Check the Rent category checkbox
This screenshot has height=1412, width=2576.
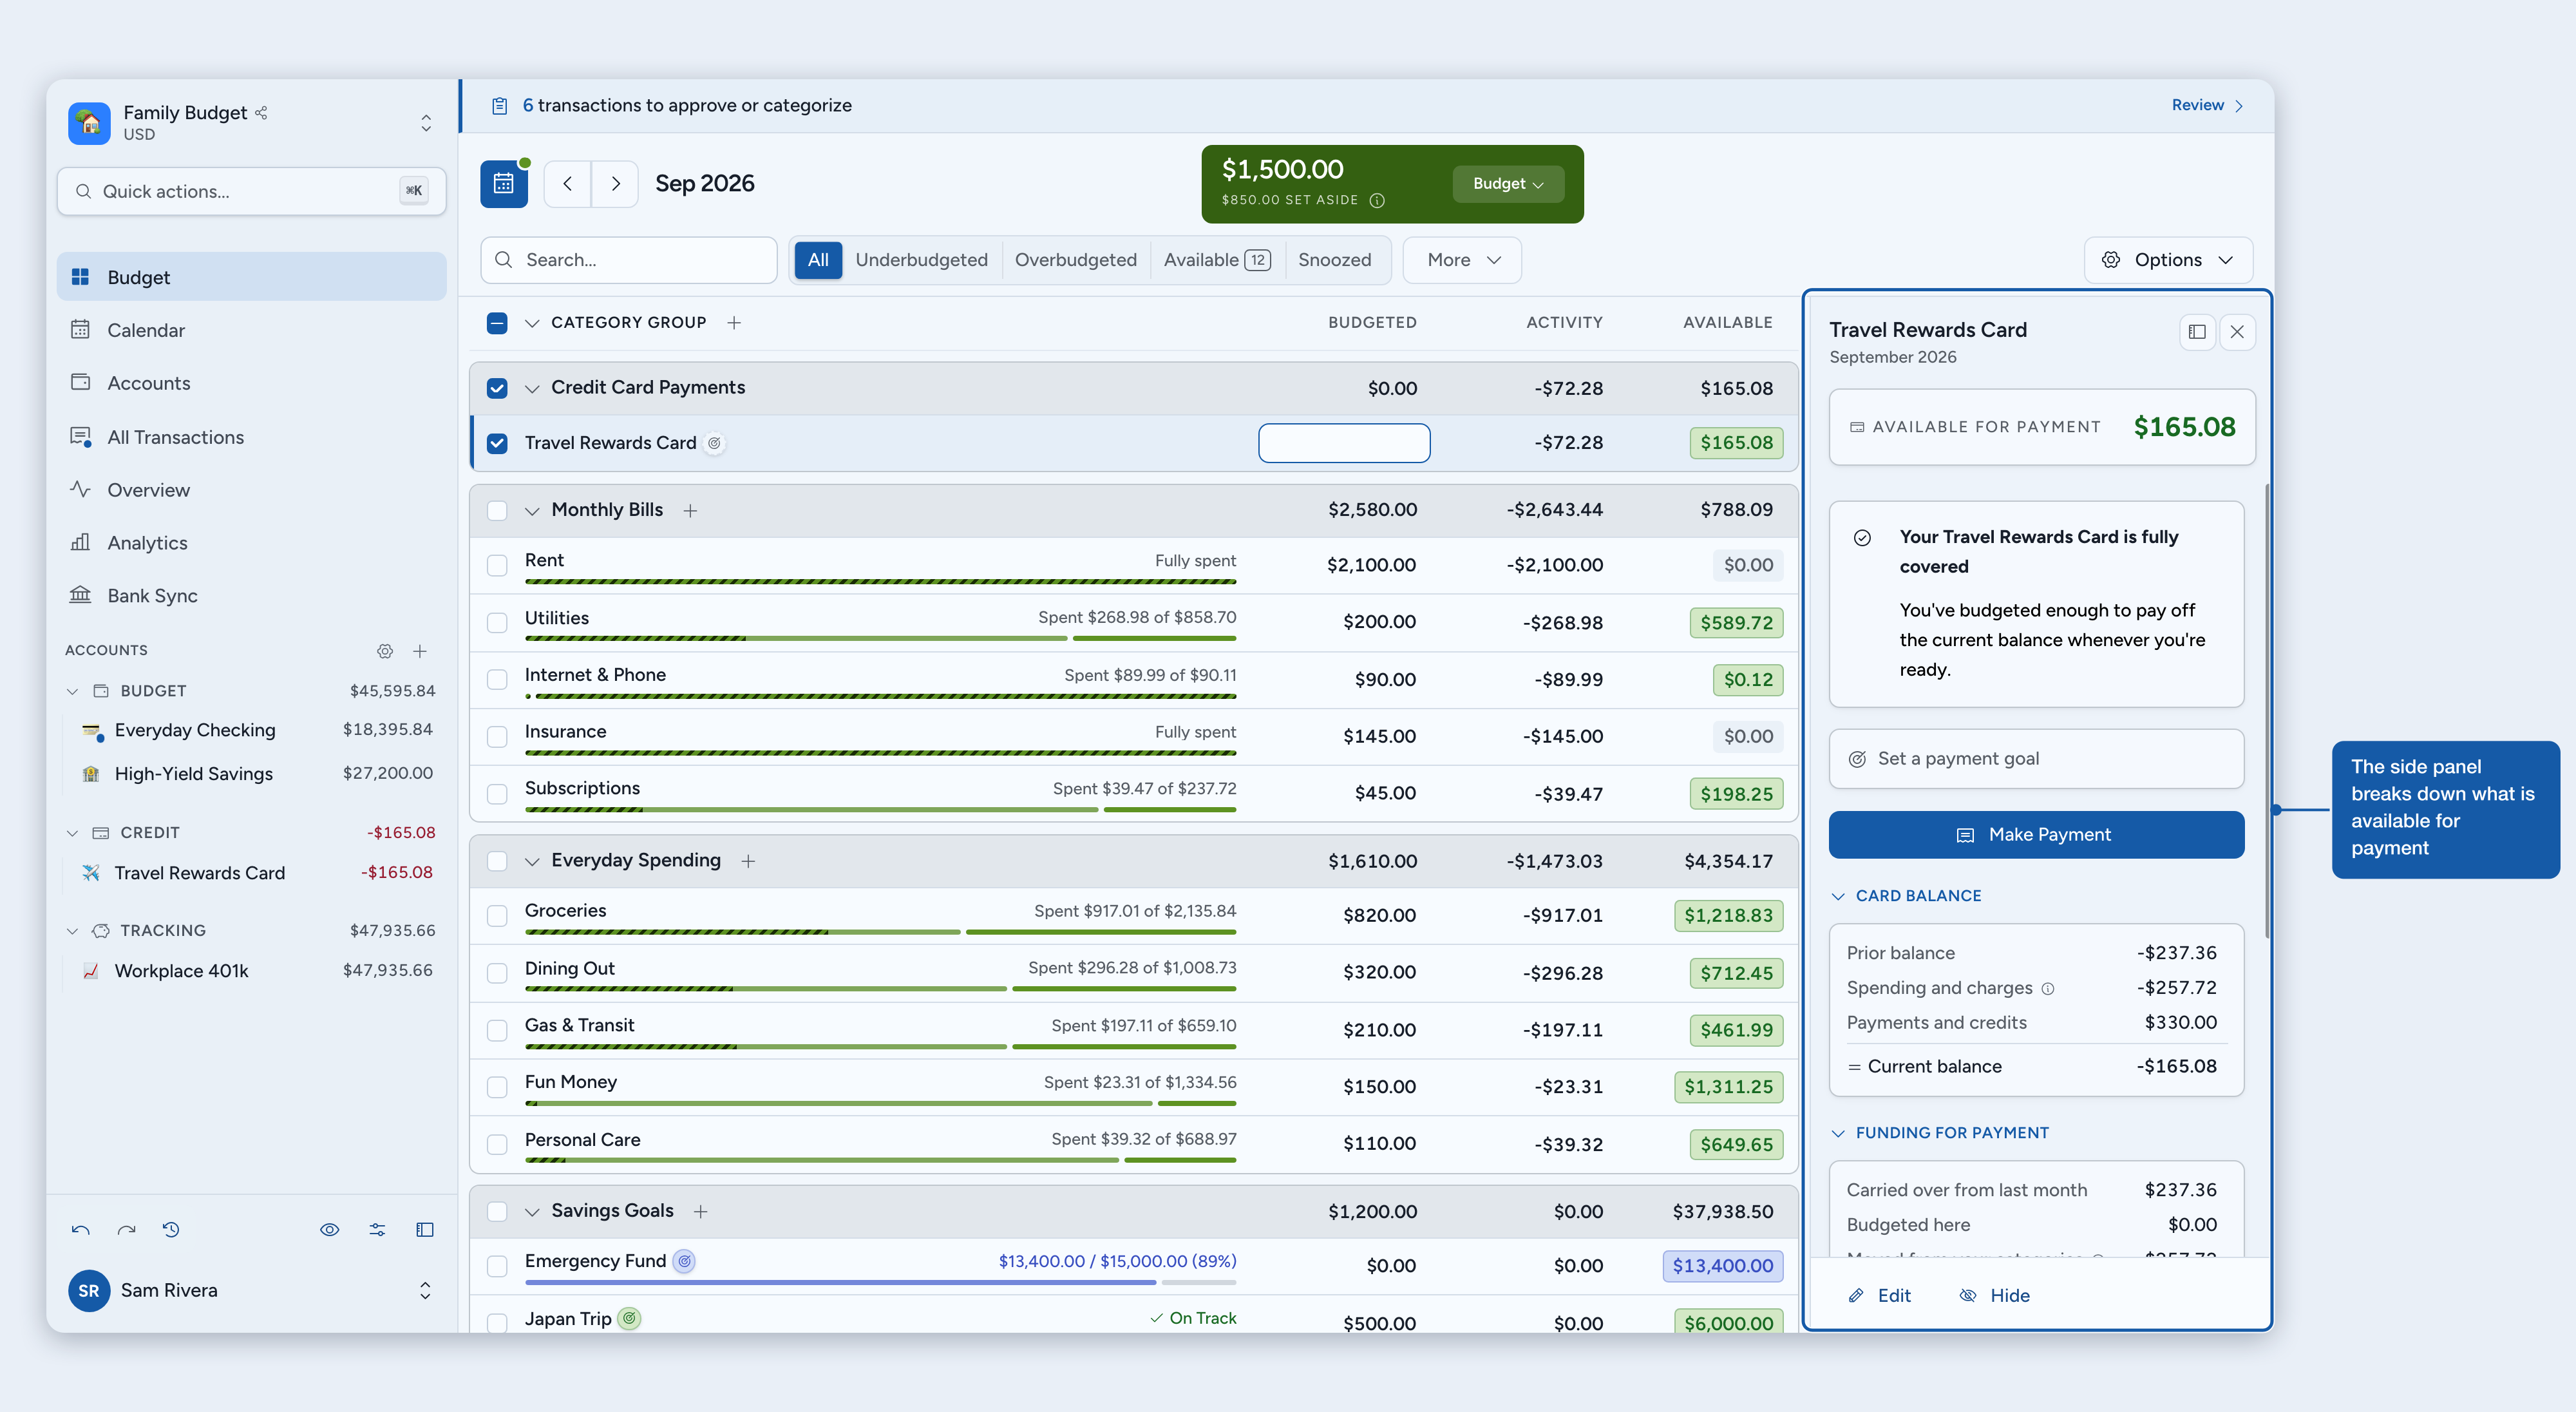pos(497,565)
